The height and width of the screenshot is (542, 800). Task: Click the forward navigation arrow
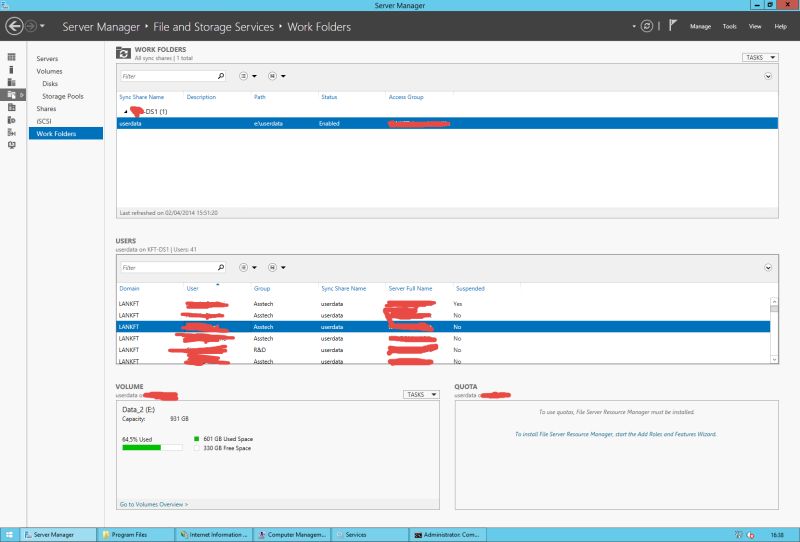click(31, 26)
